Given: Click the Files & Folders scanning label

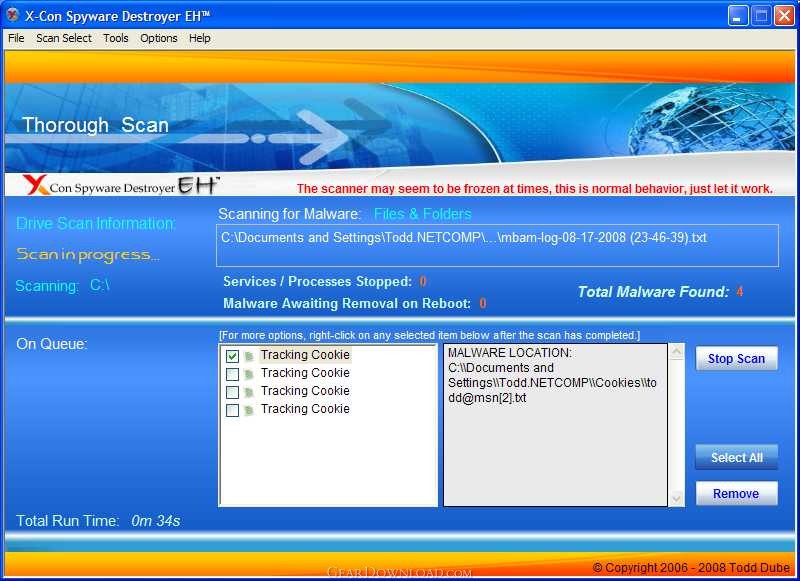Looking at the screenshot, I should click(422, 214).
